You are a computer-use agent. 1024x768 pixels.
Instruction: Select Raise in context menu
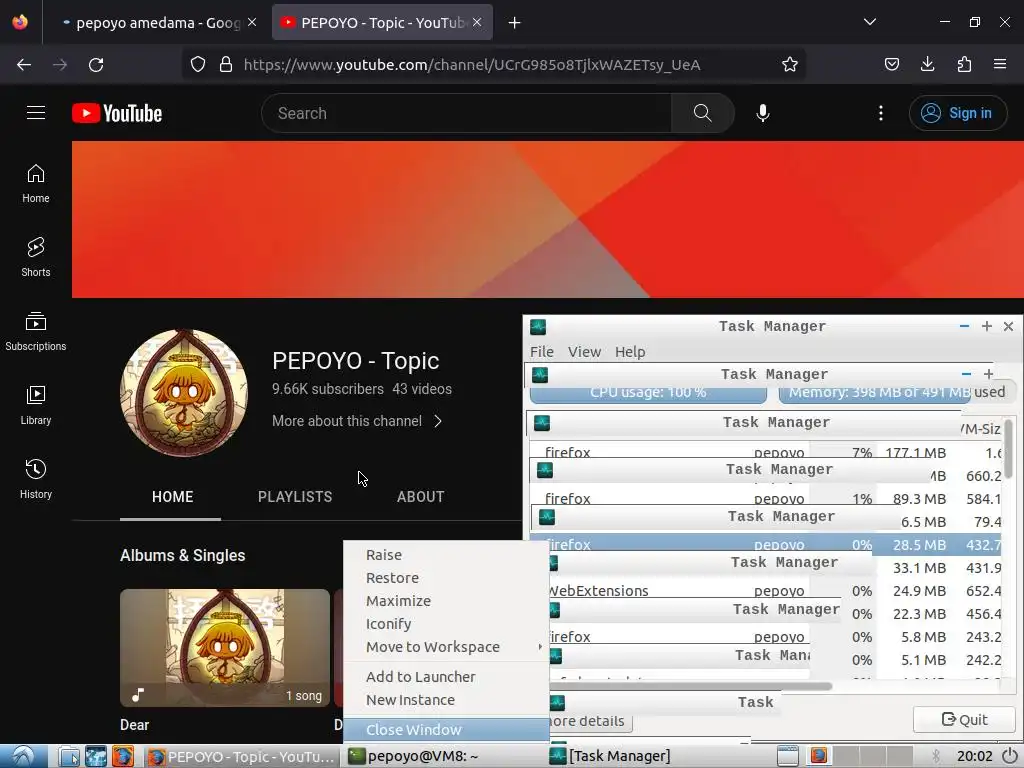(446, 555)
